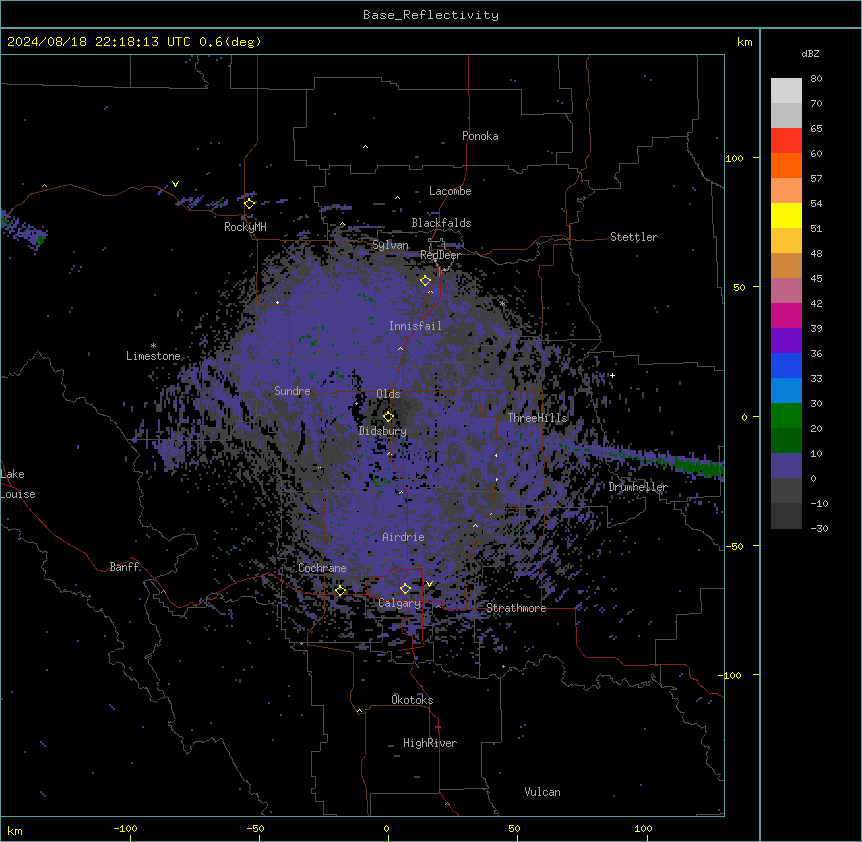The width and height of the screenshot is (862, 842).
Task: Click the Stettler label
Action: [x=634, y=237]
